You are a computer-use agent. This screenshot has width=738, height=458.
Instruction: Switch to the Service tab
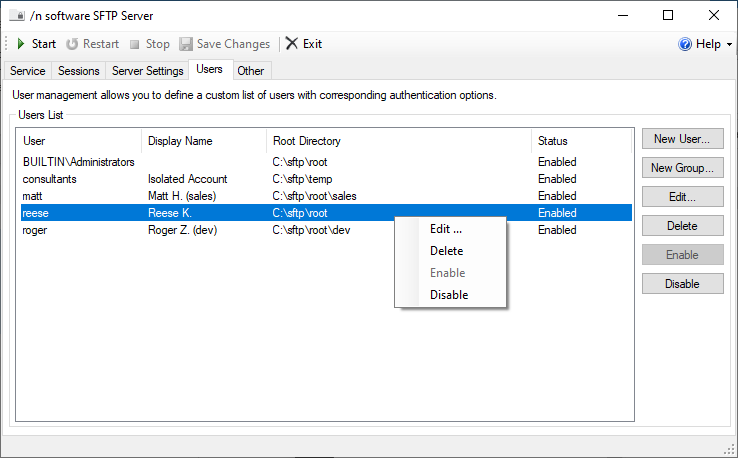coord(28,71)
